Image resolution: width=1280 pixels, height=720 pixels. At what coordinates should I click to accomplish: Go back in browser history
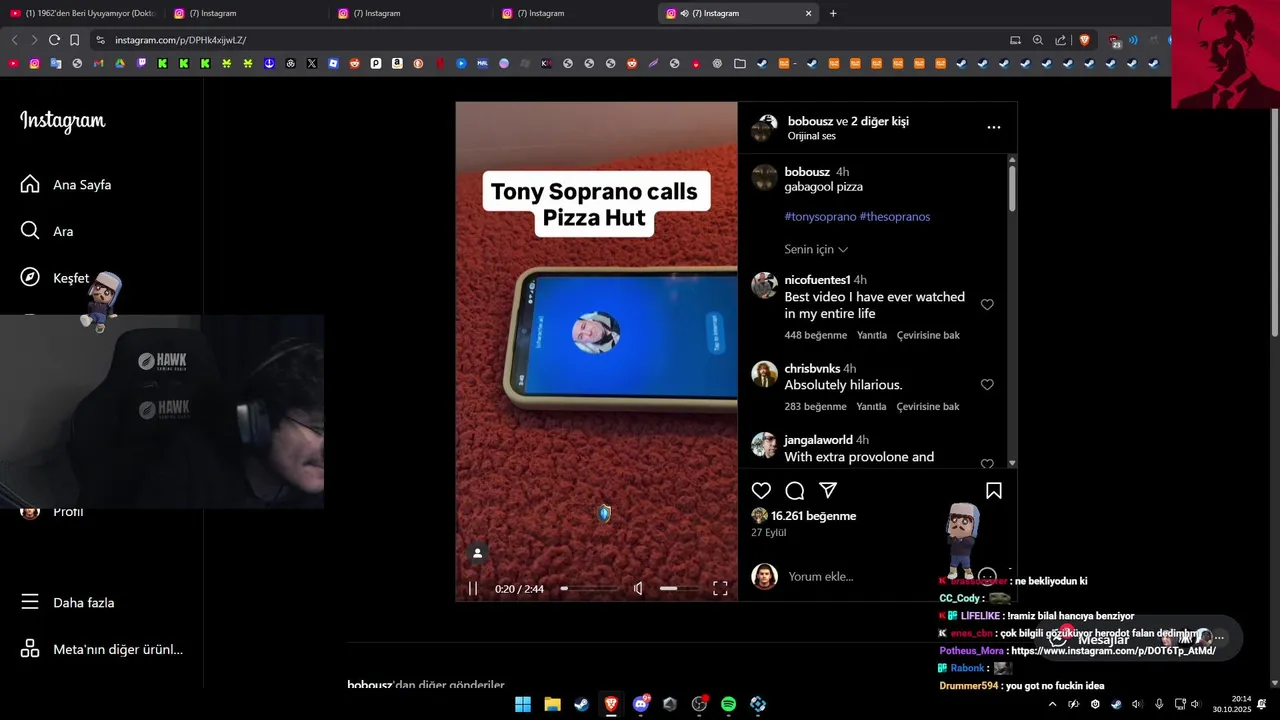14,40
